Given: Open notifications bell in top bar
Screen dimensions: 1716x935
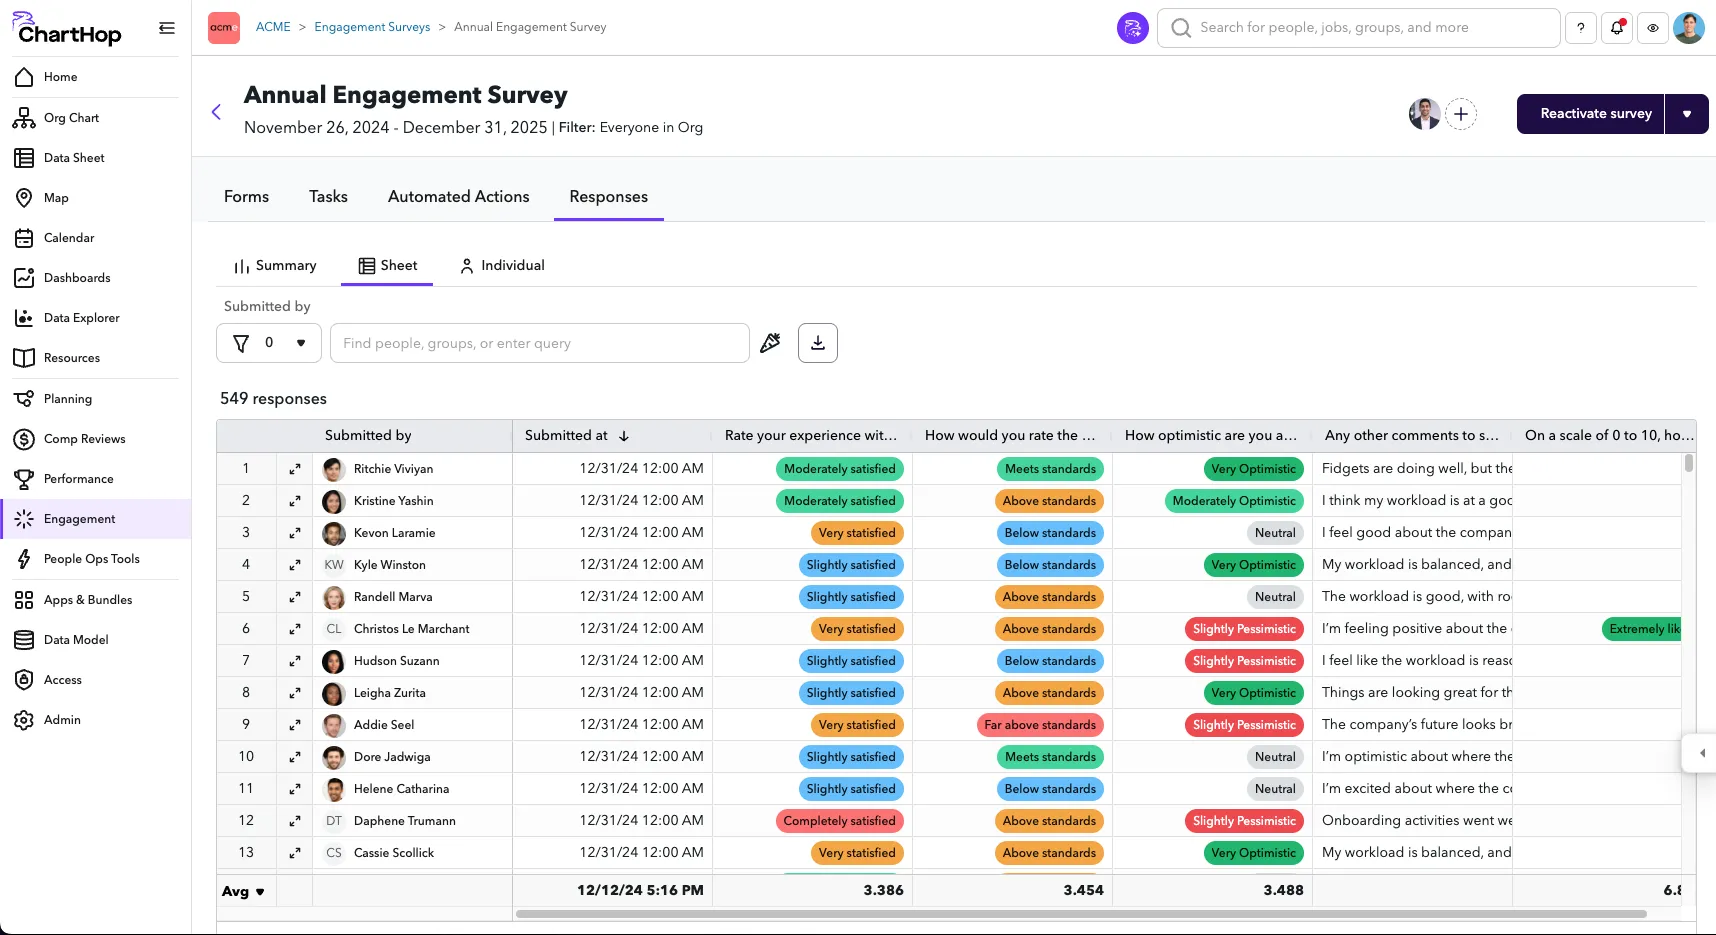Looking at the screenshot, I should click(1617, 28).
